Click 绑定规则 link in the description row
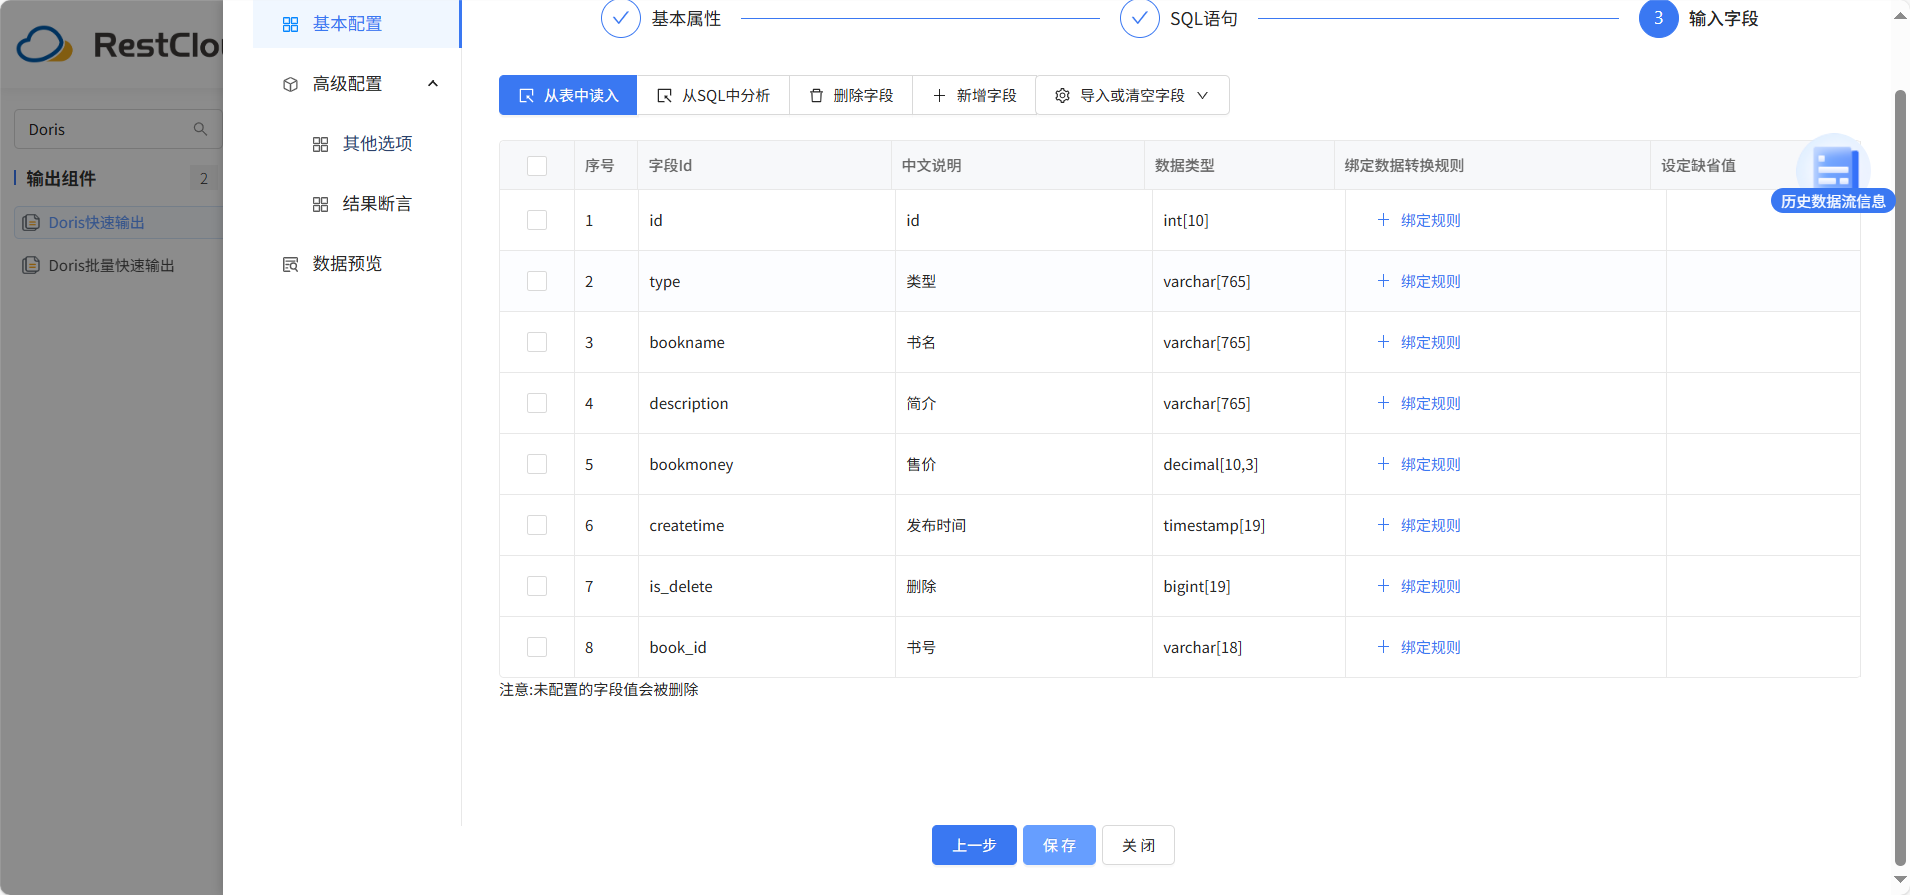 [x=1419, y=403]
